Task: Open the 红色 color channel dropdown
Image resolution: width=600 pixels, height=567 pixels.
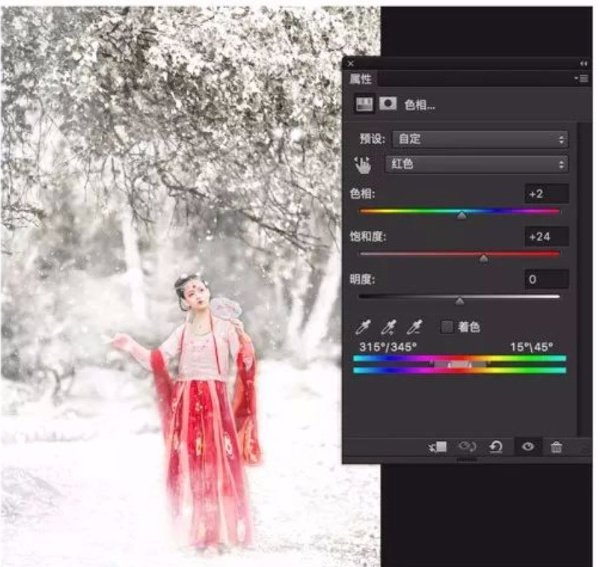Action: pos(479,164)
